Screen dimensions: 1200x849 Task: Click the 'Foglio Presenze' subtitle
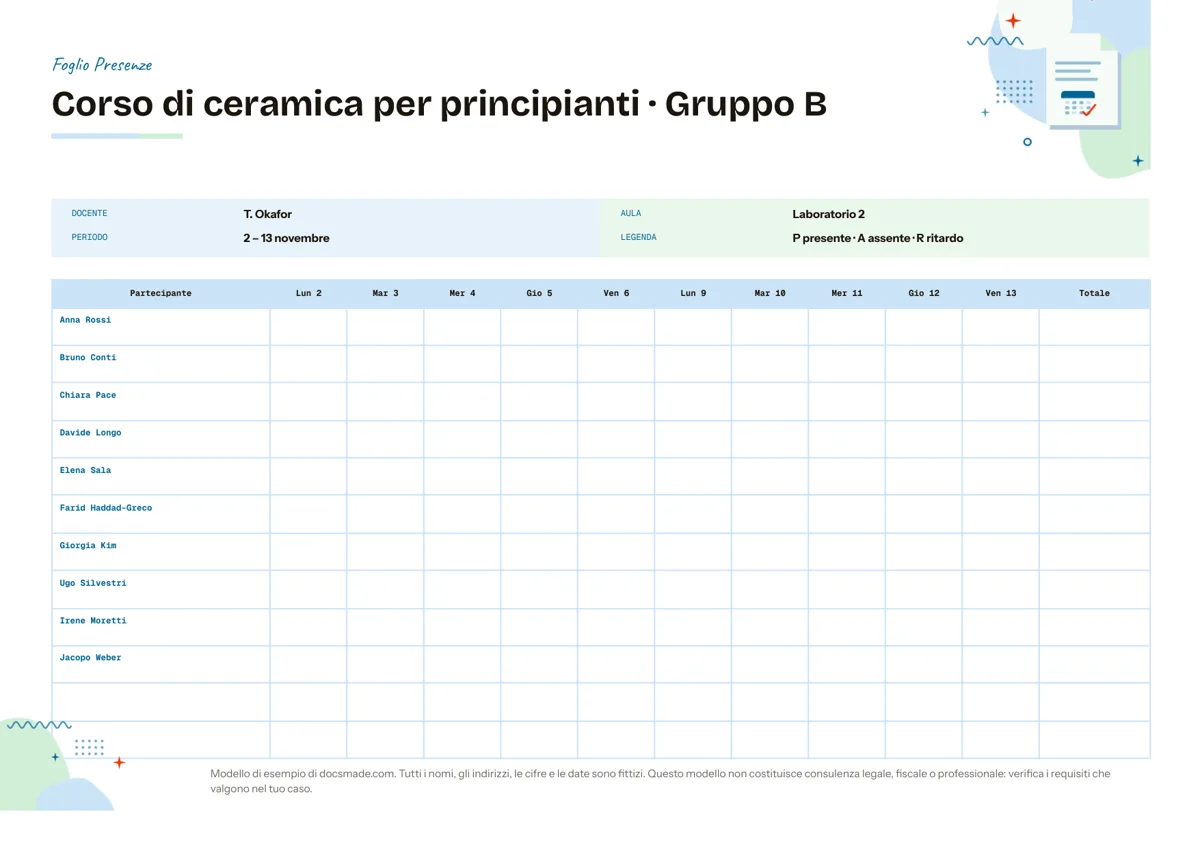pyautogui.click(x=102, y=65)
